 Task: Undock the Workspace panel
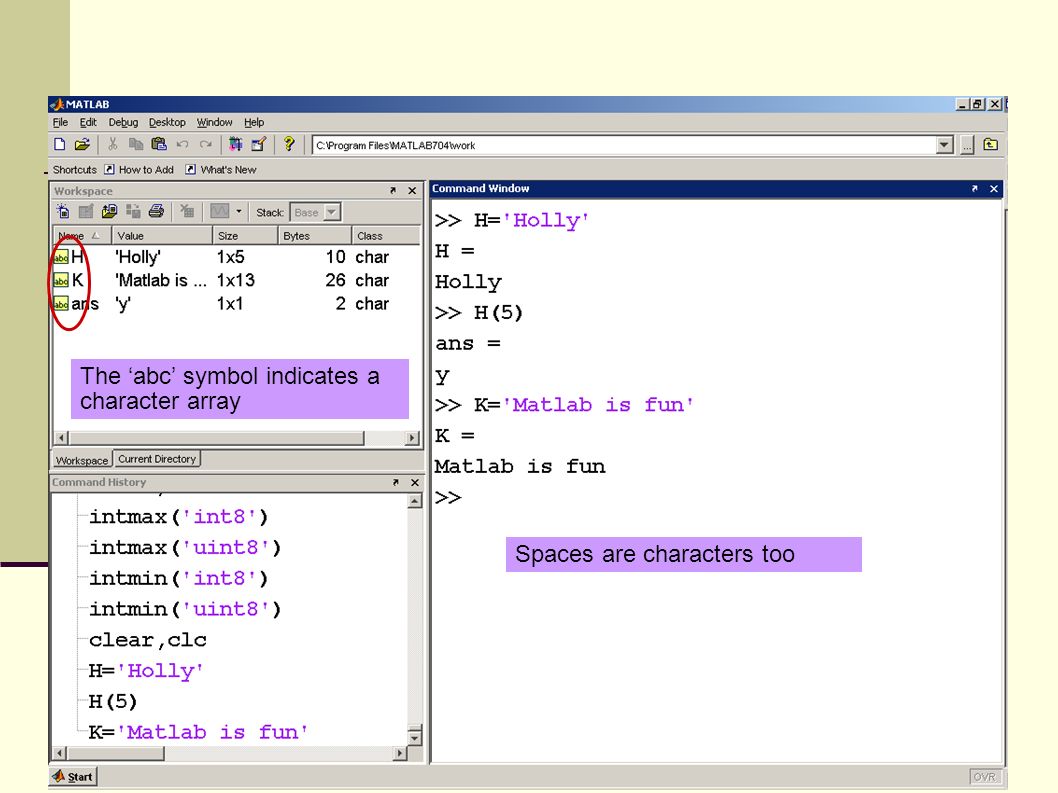click(x=393, y=191)
